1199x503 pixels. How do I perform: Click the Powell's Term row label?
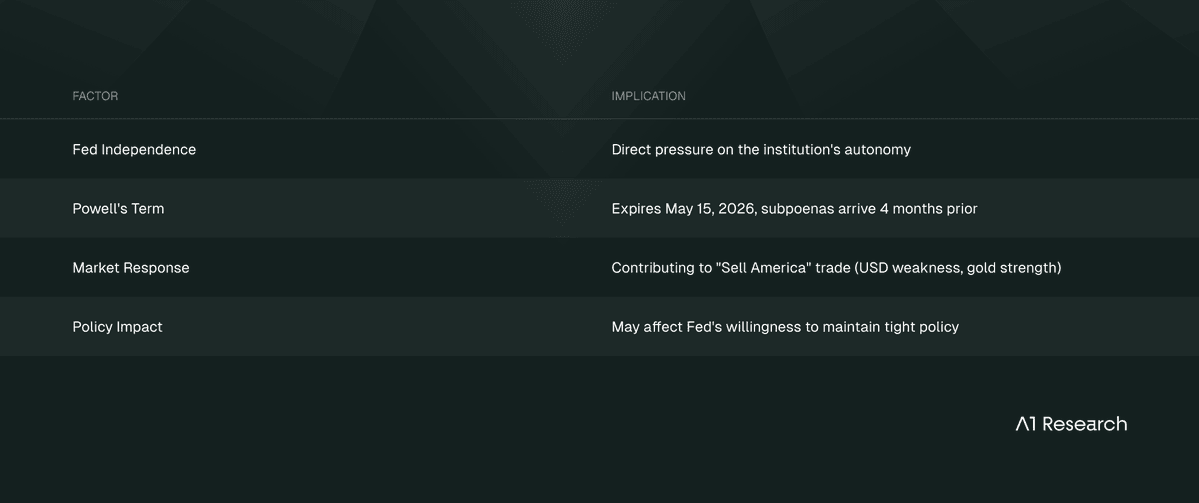click(118, 209)
